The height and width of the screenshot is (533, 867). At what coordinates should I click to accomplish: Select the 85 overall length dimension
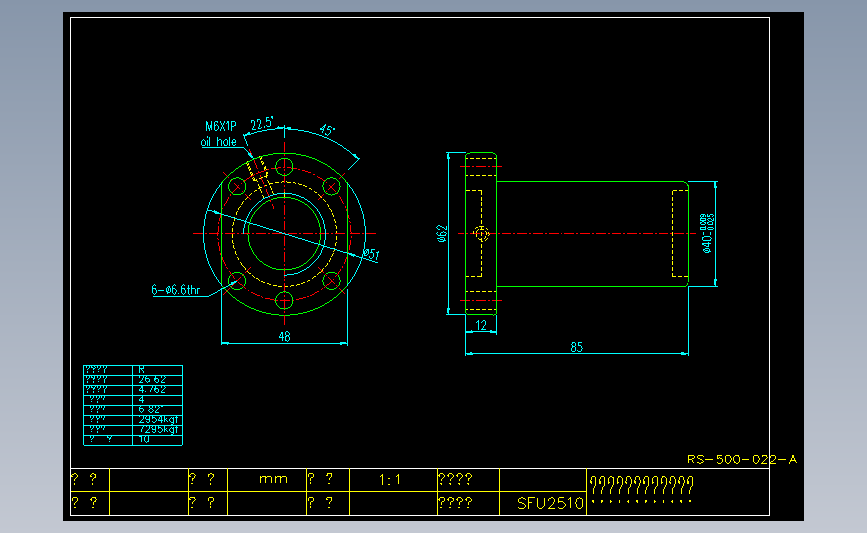point(576,347)
